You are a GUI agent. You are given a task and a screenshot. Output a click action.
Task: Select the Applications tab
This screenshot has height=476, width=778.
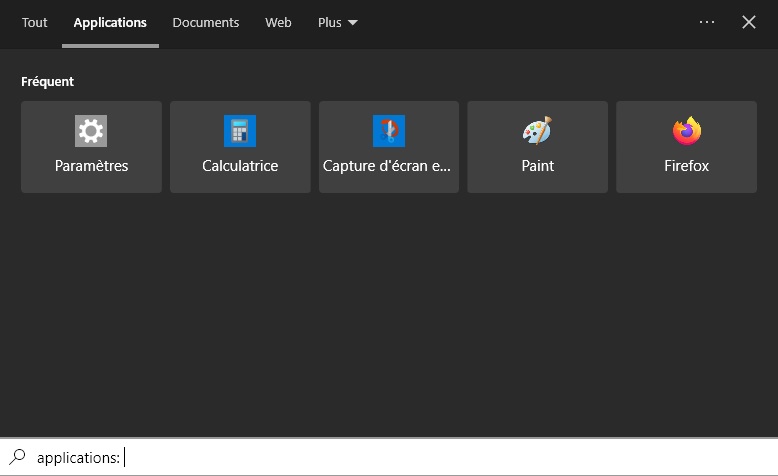click(110, 23)
